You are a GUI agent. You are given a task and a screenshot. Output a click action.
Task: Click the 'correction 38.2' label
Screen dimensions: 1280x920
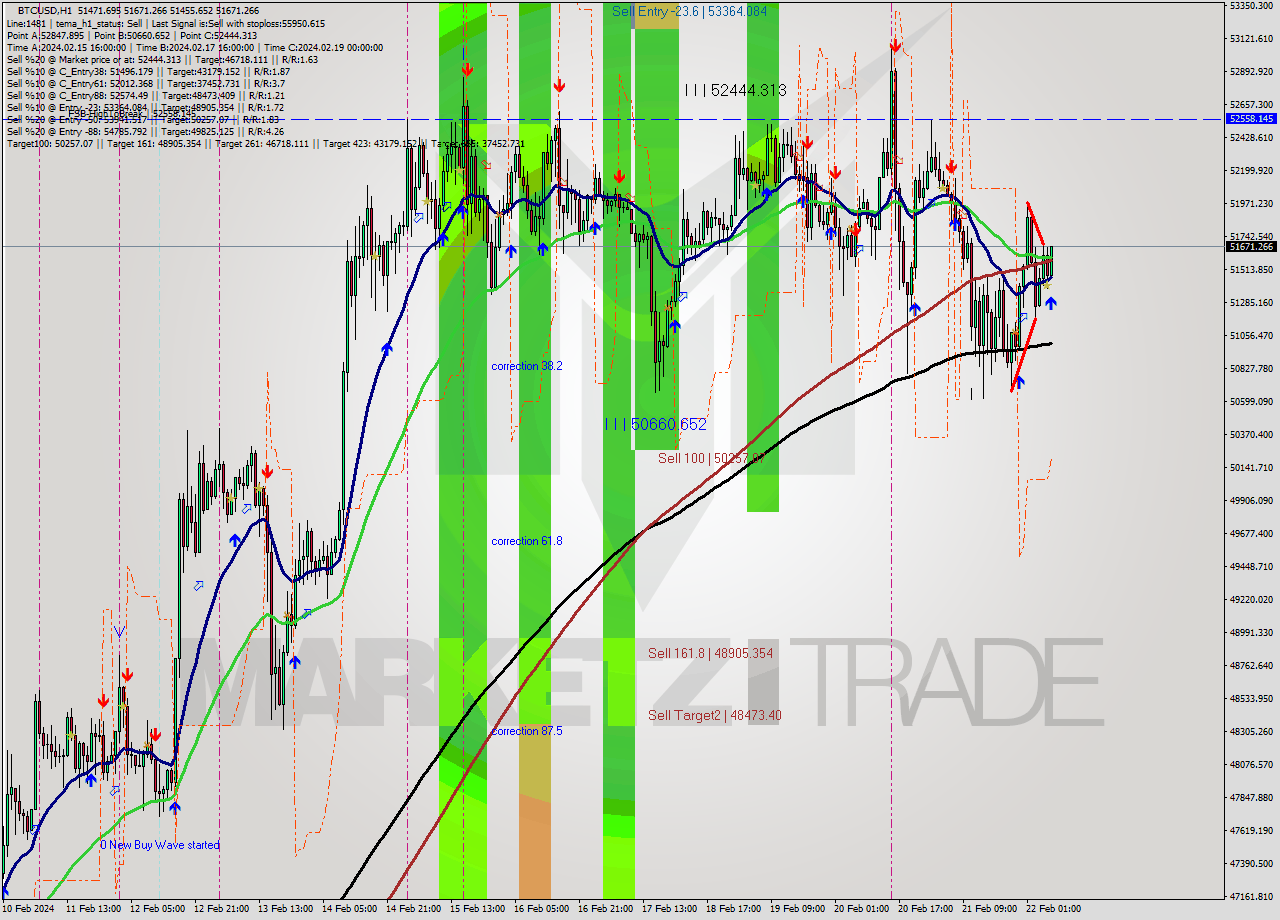tap(526, 366)
